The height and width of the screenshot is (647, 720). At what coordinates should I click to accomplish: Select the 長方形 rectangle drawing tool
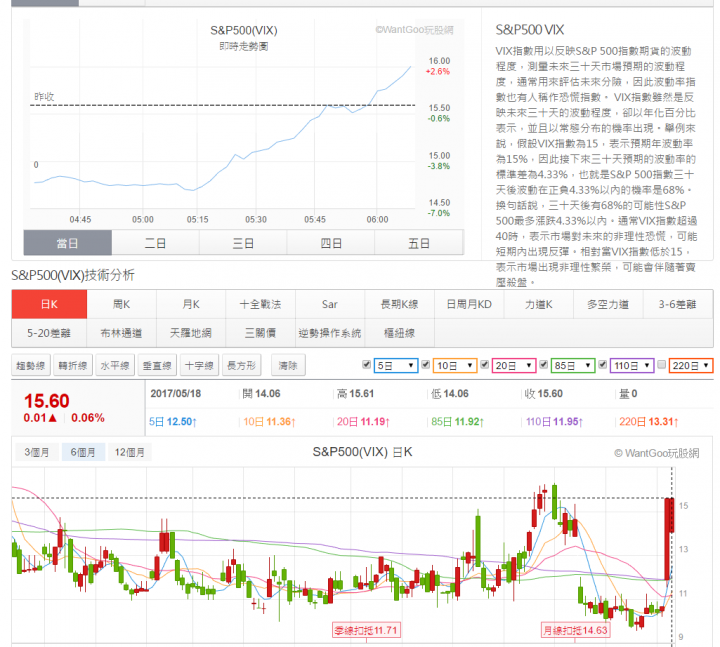pos(242,366)
